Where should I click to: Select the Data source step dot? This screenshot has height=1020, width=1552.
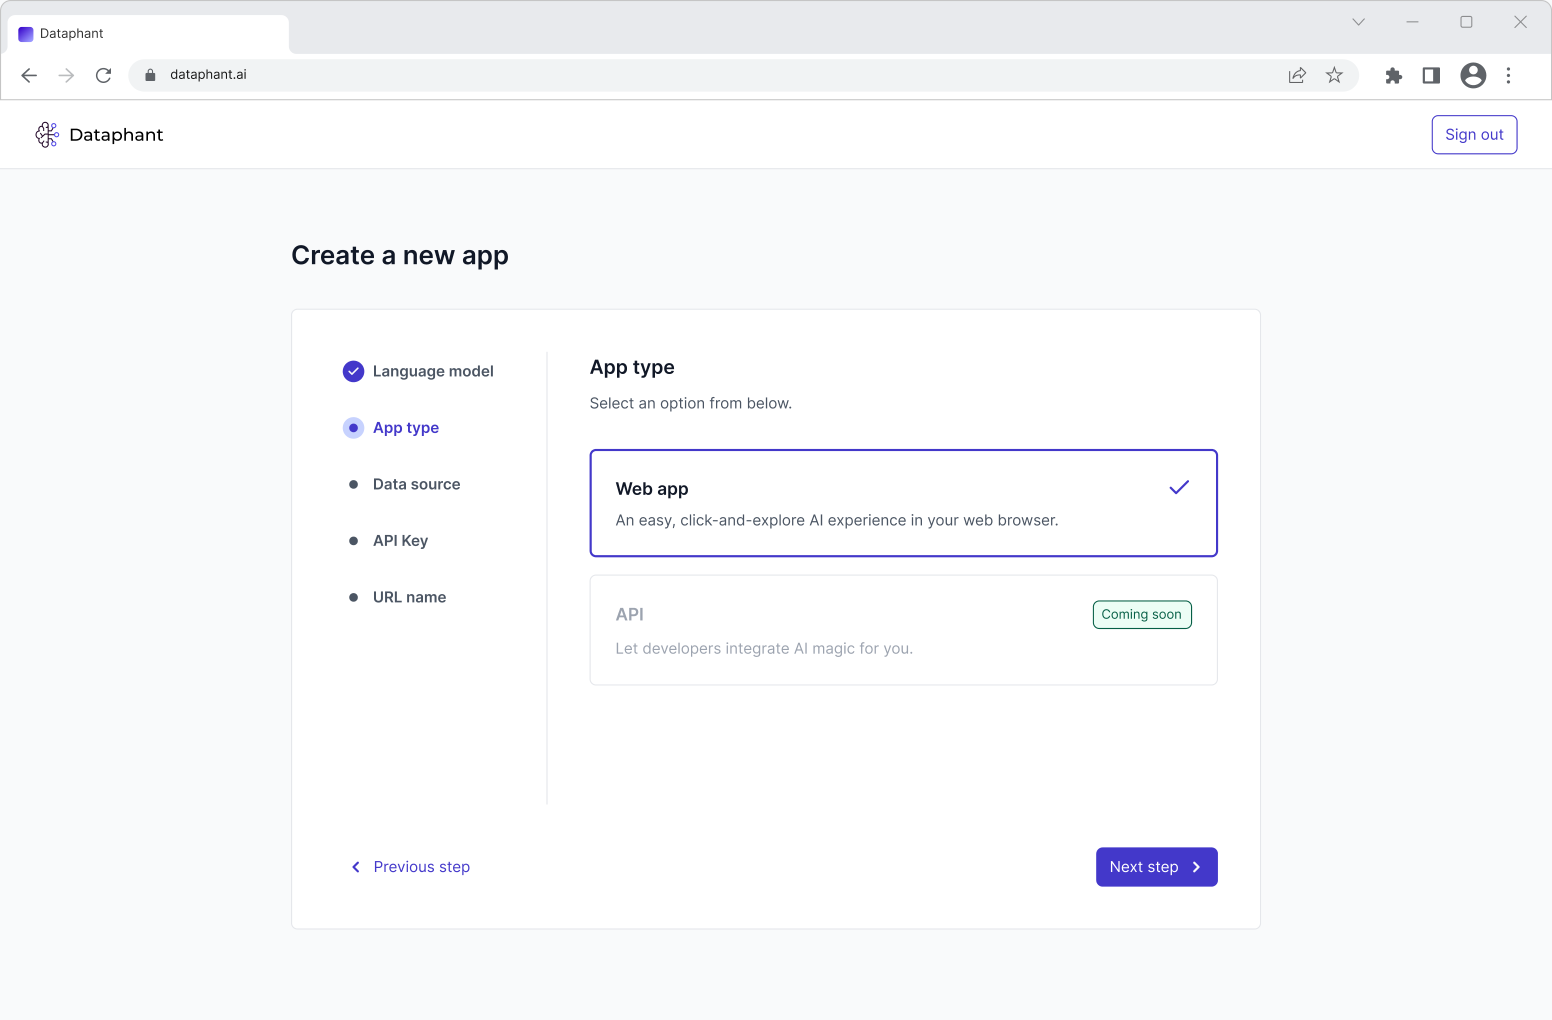coord(353,484)
